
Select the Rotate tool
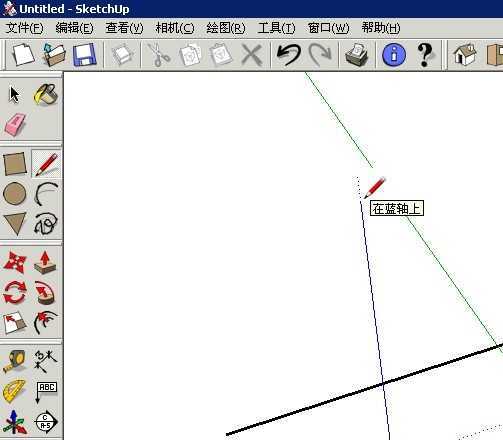(15, 292)
